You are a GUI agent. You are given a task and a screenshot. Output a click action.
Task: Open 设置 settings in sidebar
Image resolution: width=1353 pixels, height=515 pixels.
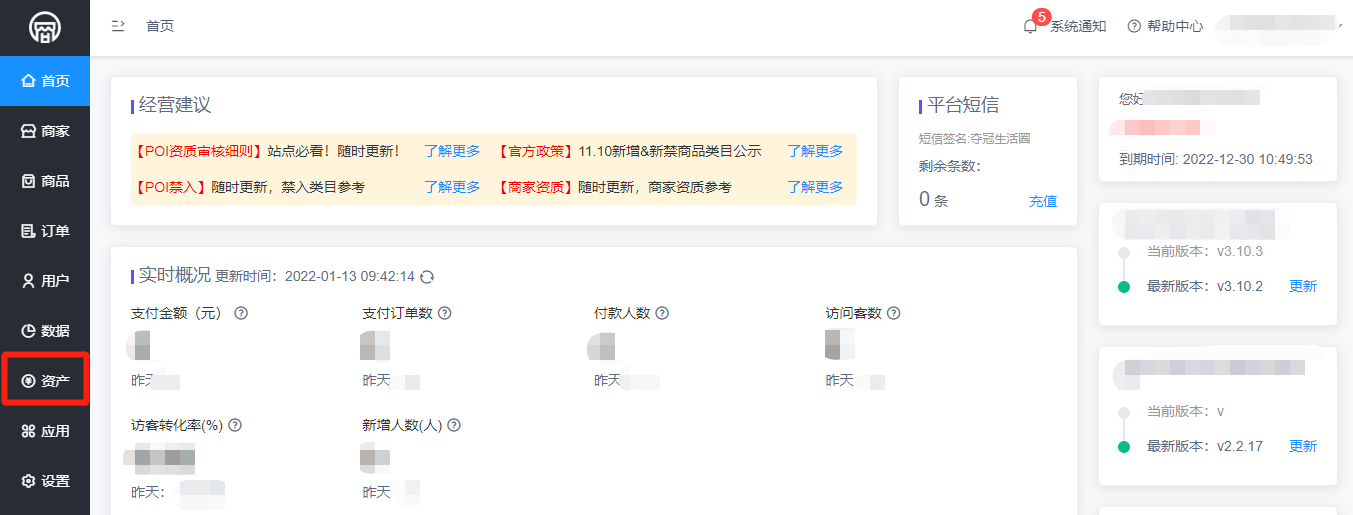click(45, 481)
